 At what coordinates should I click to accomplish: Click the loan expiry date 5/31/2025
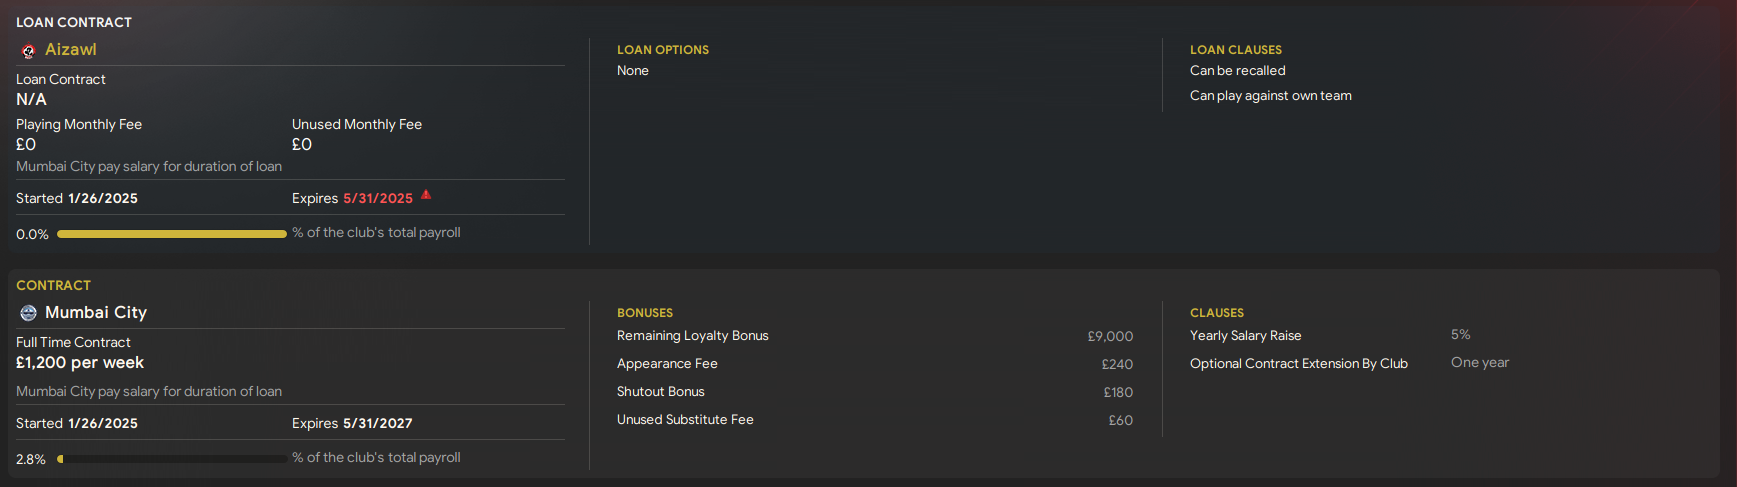(378, 199)
